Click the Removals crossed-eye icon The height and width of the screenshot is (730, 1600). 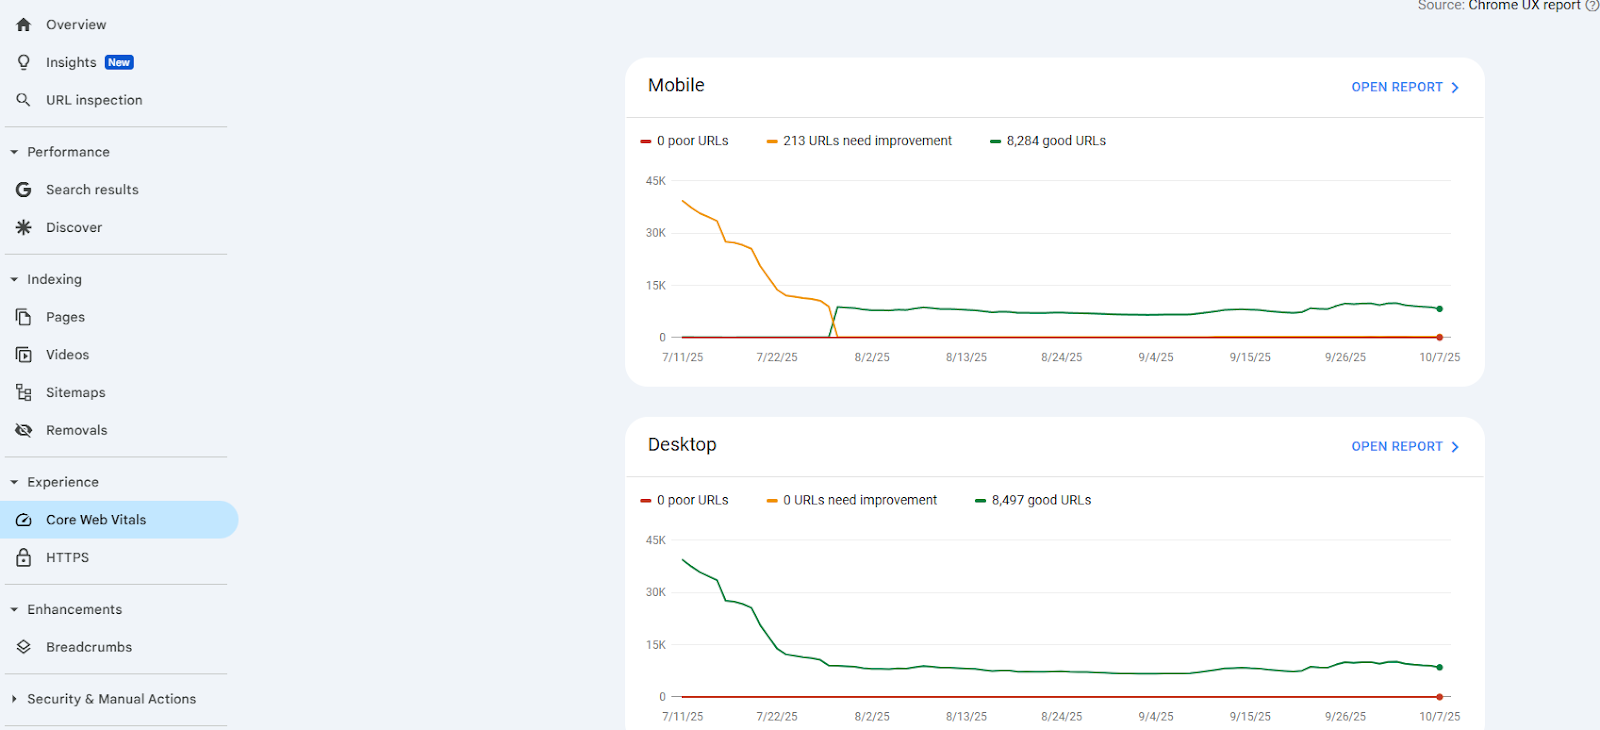click(x=24, y=431)
